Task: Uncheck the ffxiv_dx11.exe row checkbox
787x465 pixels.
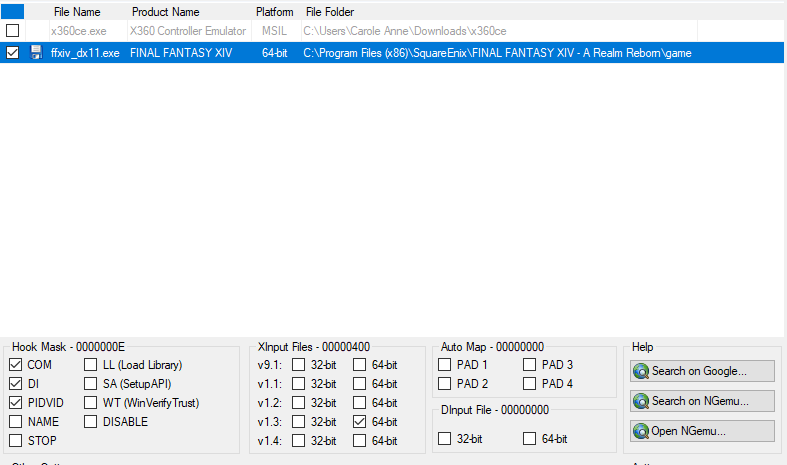Action: 13,52
